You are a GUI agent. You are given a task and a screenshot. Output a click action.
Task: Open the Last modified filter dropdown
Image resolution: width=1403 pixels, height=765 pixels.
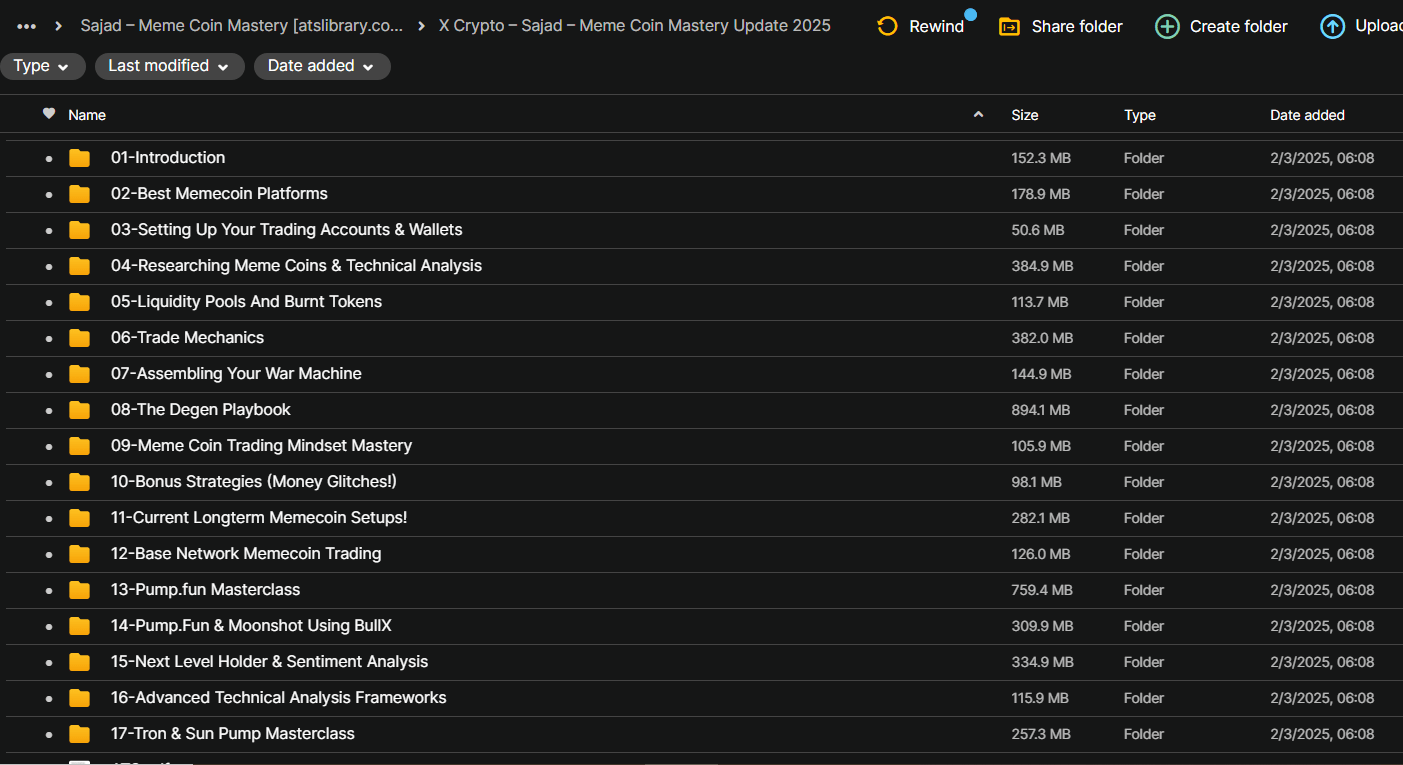(x=169, y=66)
